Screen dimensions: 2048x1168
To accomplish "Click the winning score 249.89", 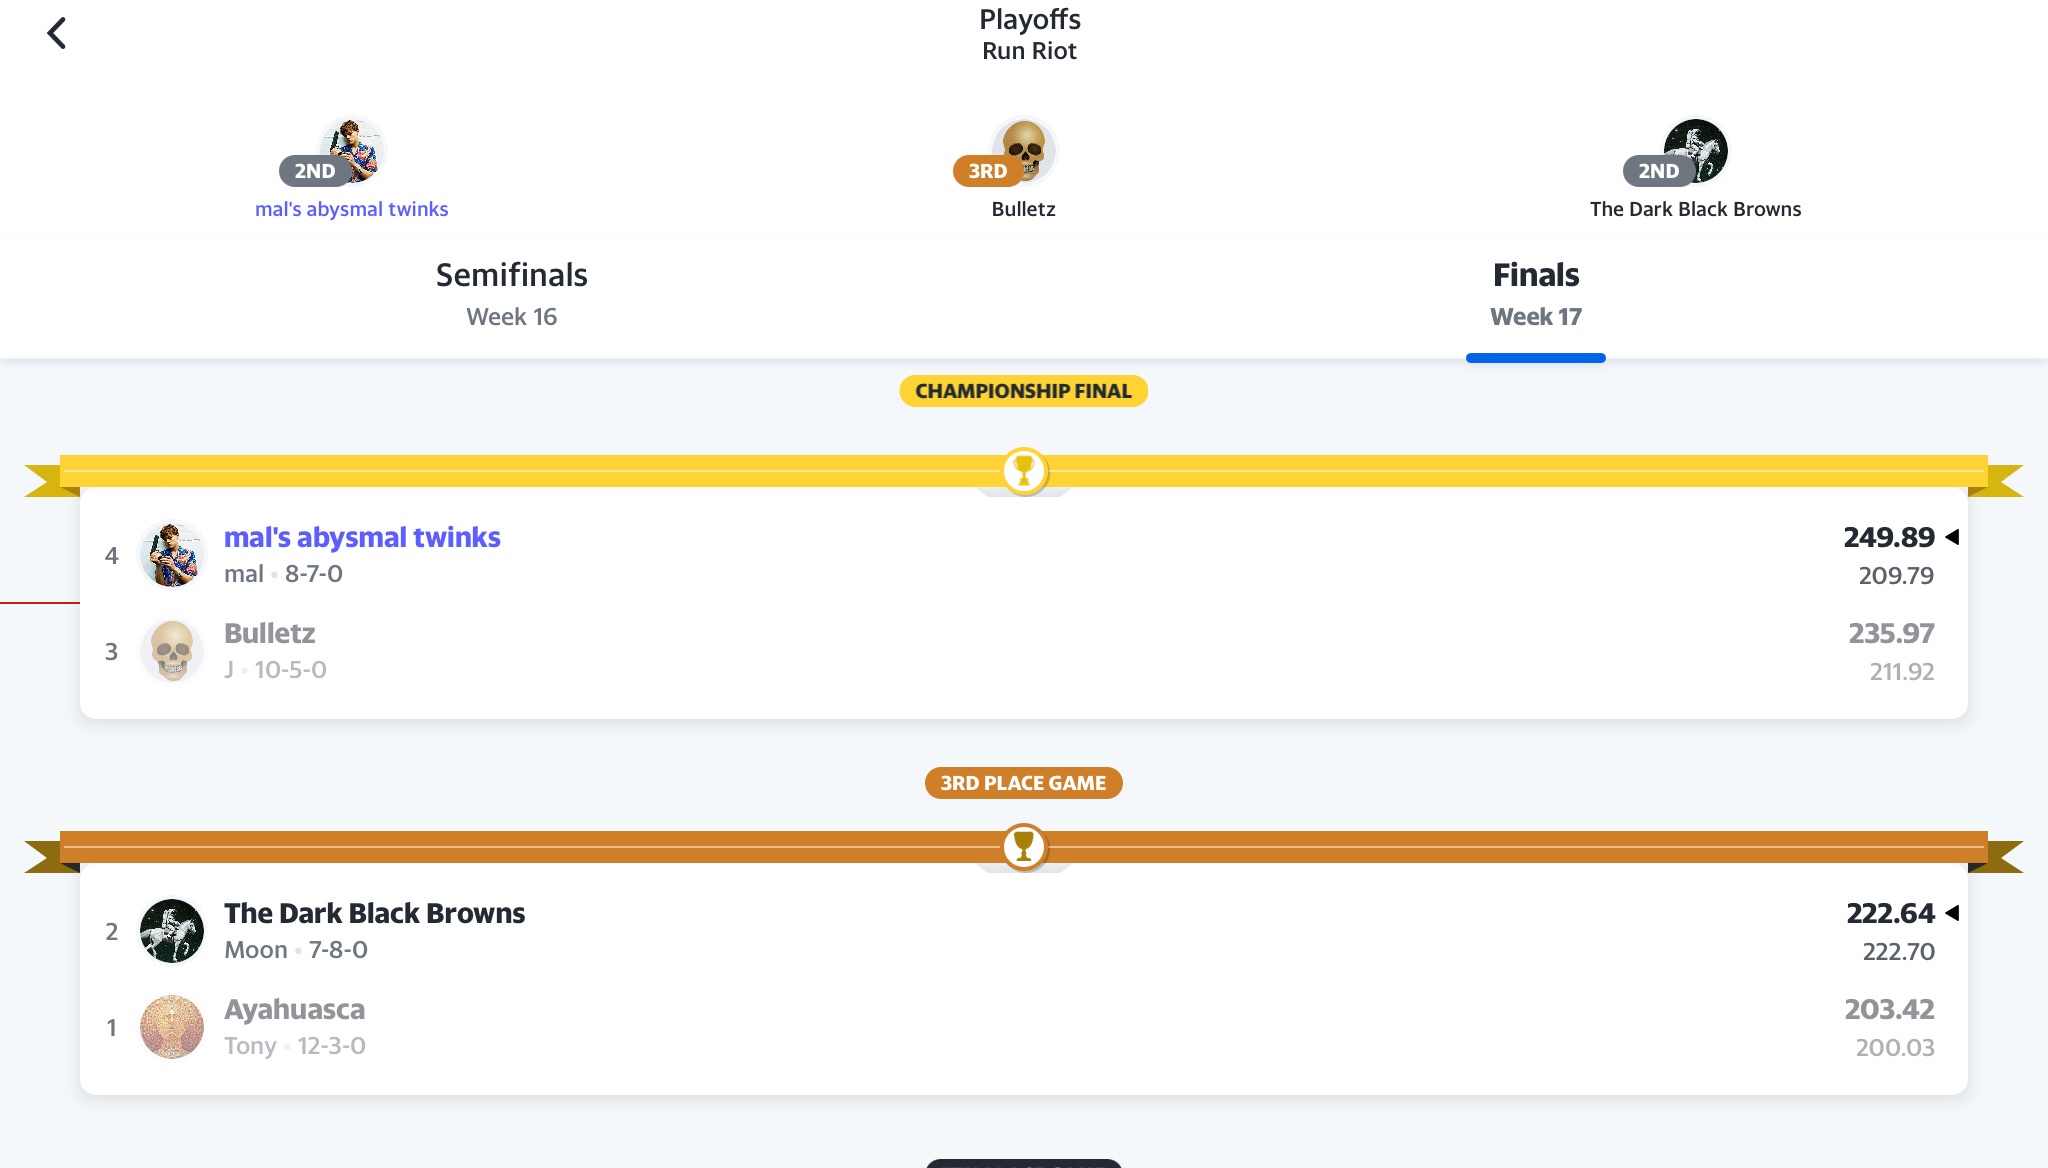I will (1889, 537).
